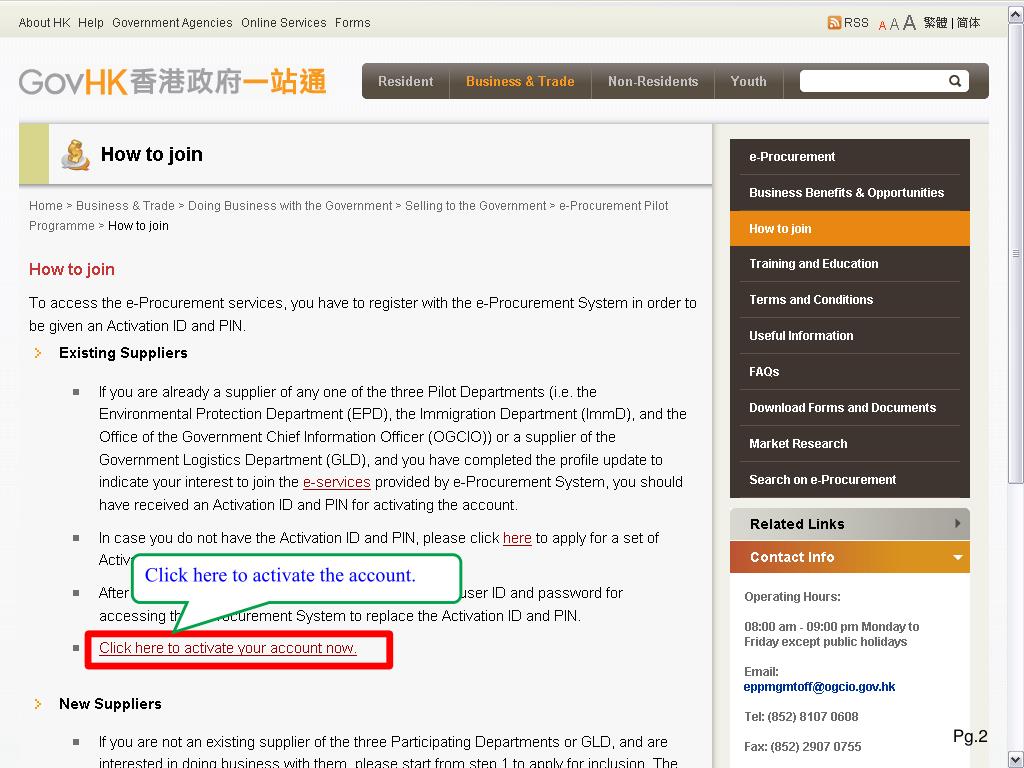Go to Doing Business with the Government breadcrumb
1024x768 pixels.
(290, 206)
